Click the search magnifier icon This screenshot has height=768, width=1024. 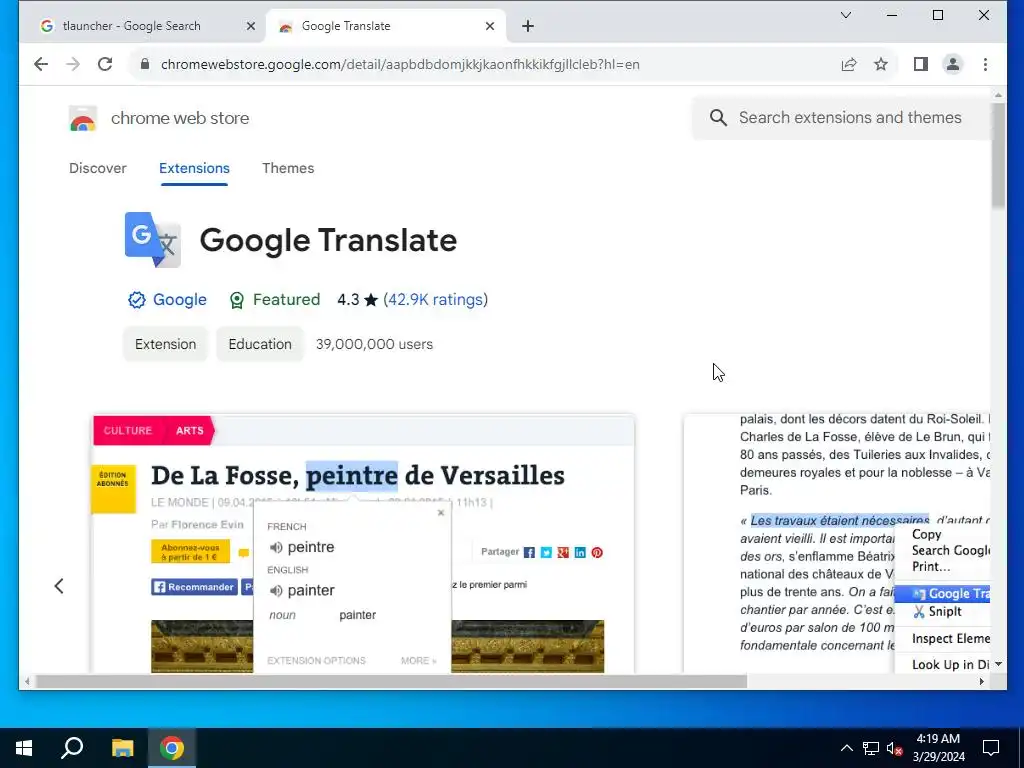tap(718, 118)
